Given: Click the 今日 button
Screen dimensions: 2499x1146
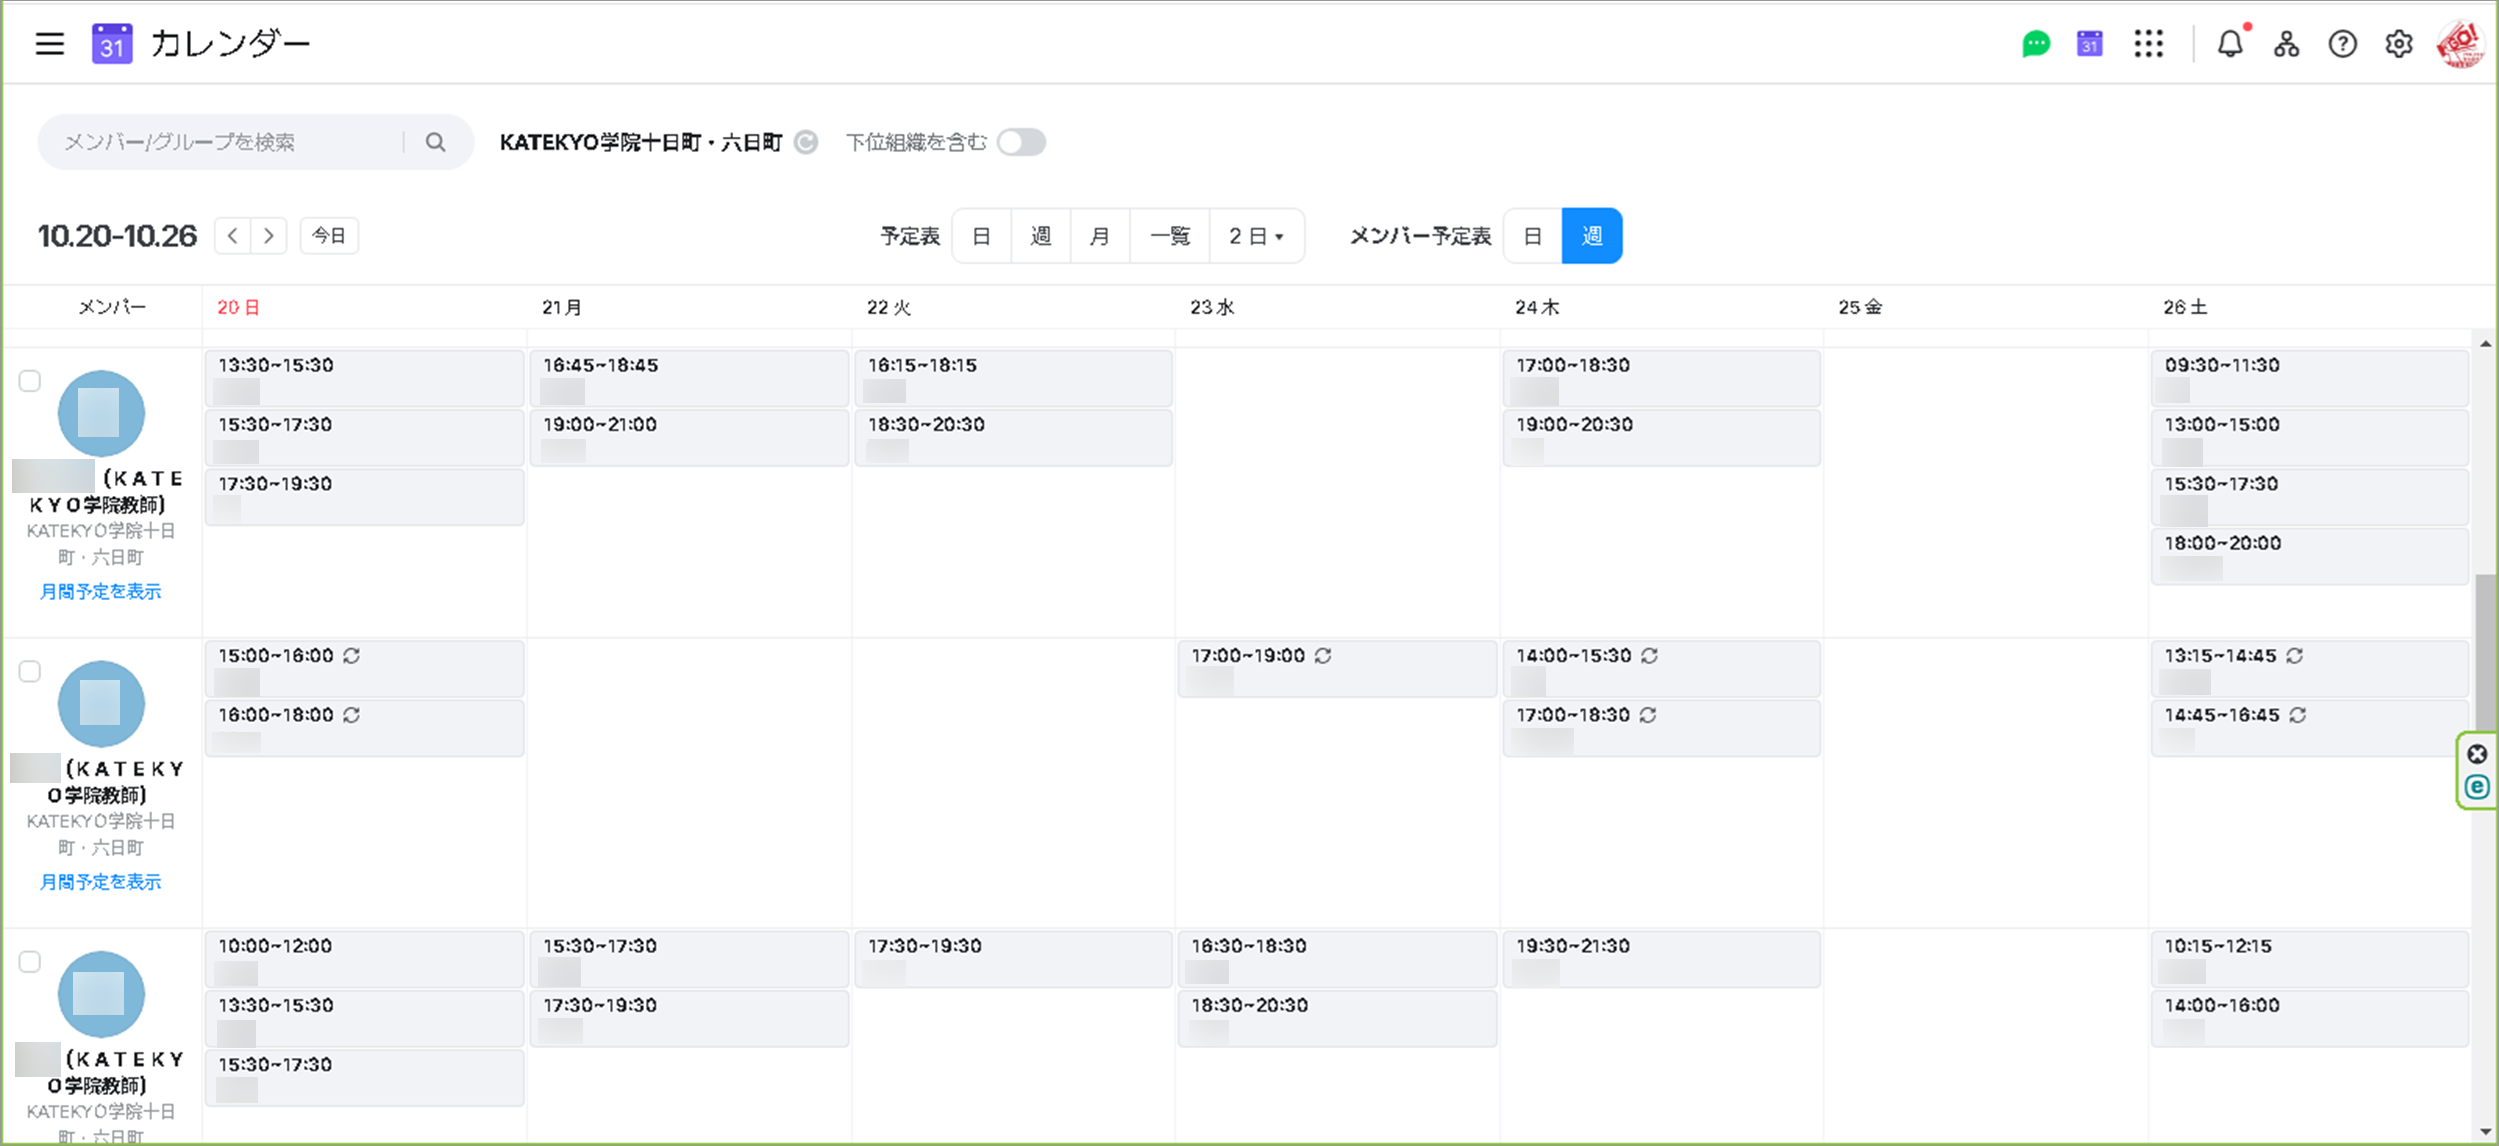Looking at the screenshot, I should pos(329,236).
